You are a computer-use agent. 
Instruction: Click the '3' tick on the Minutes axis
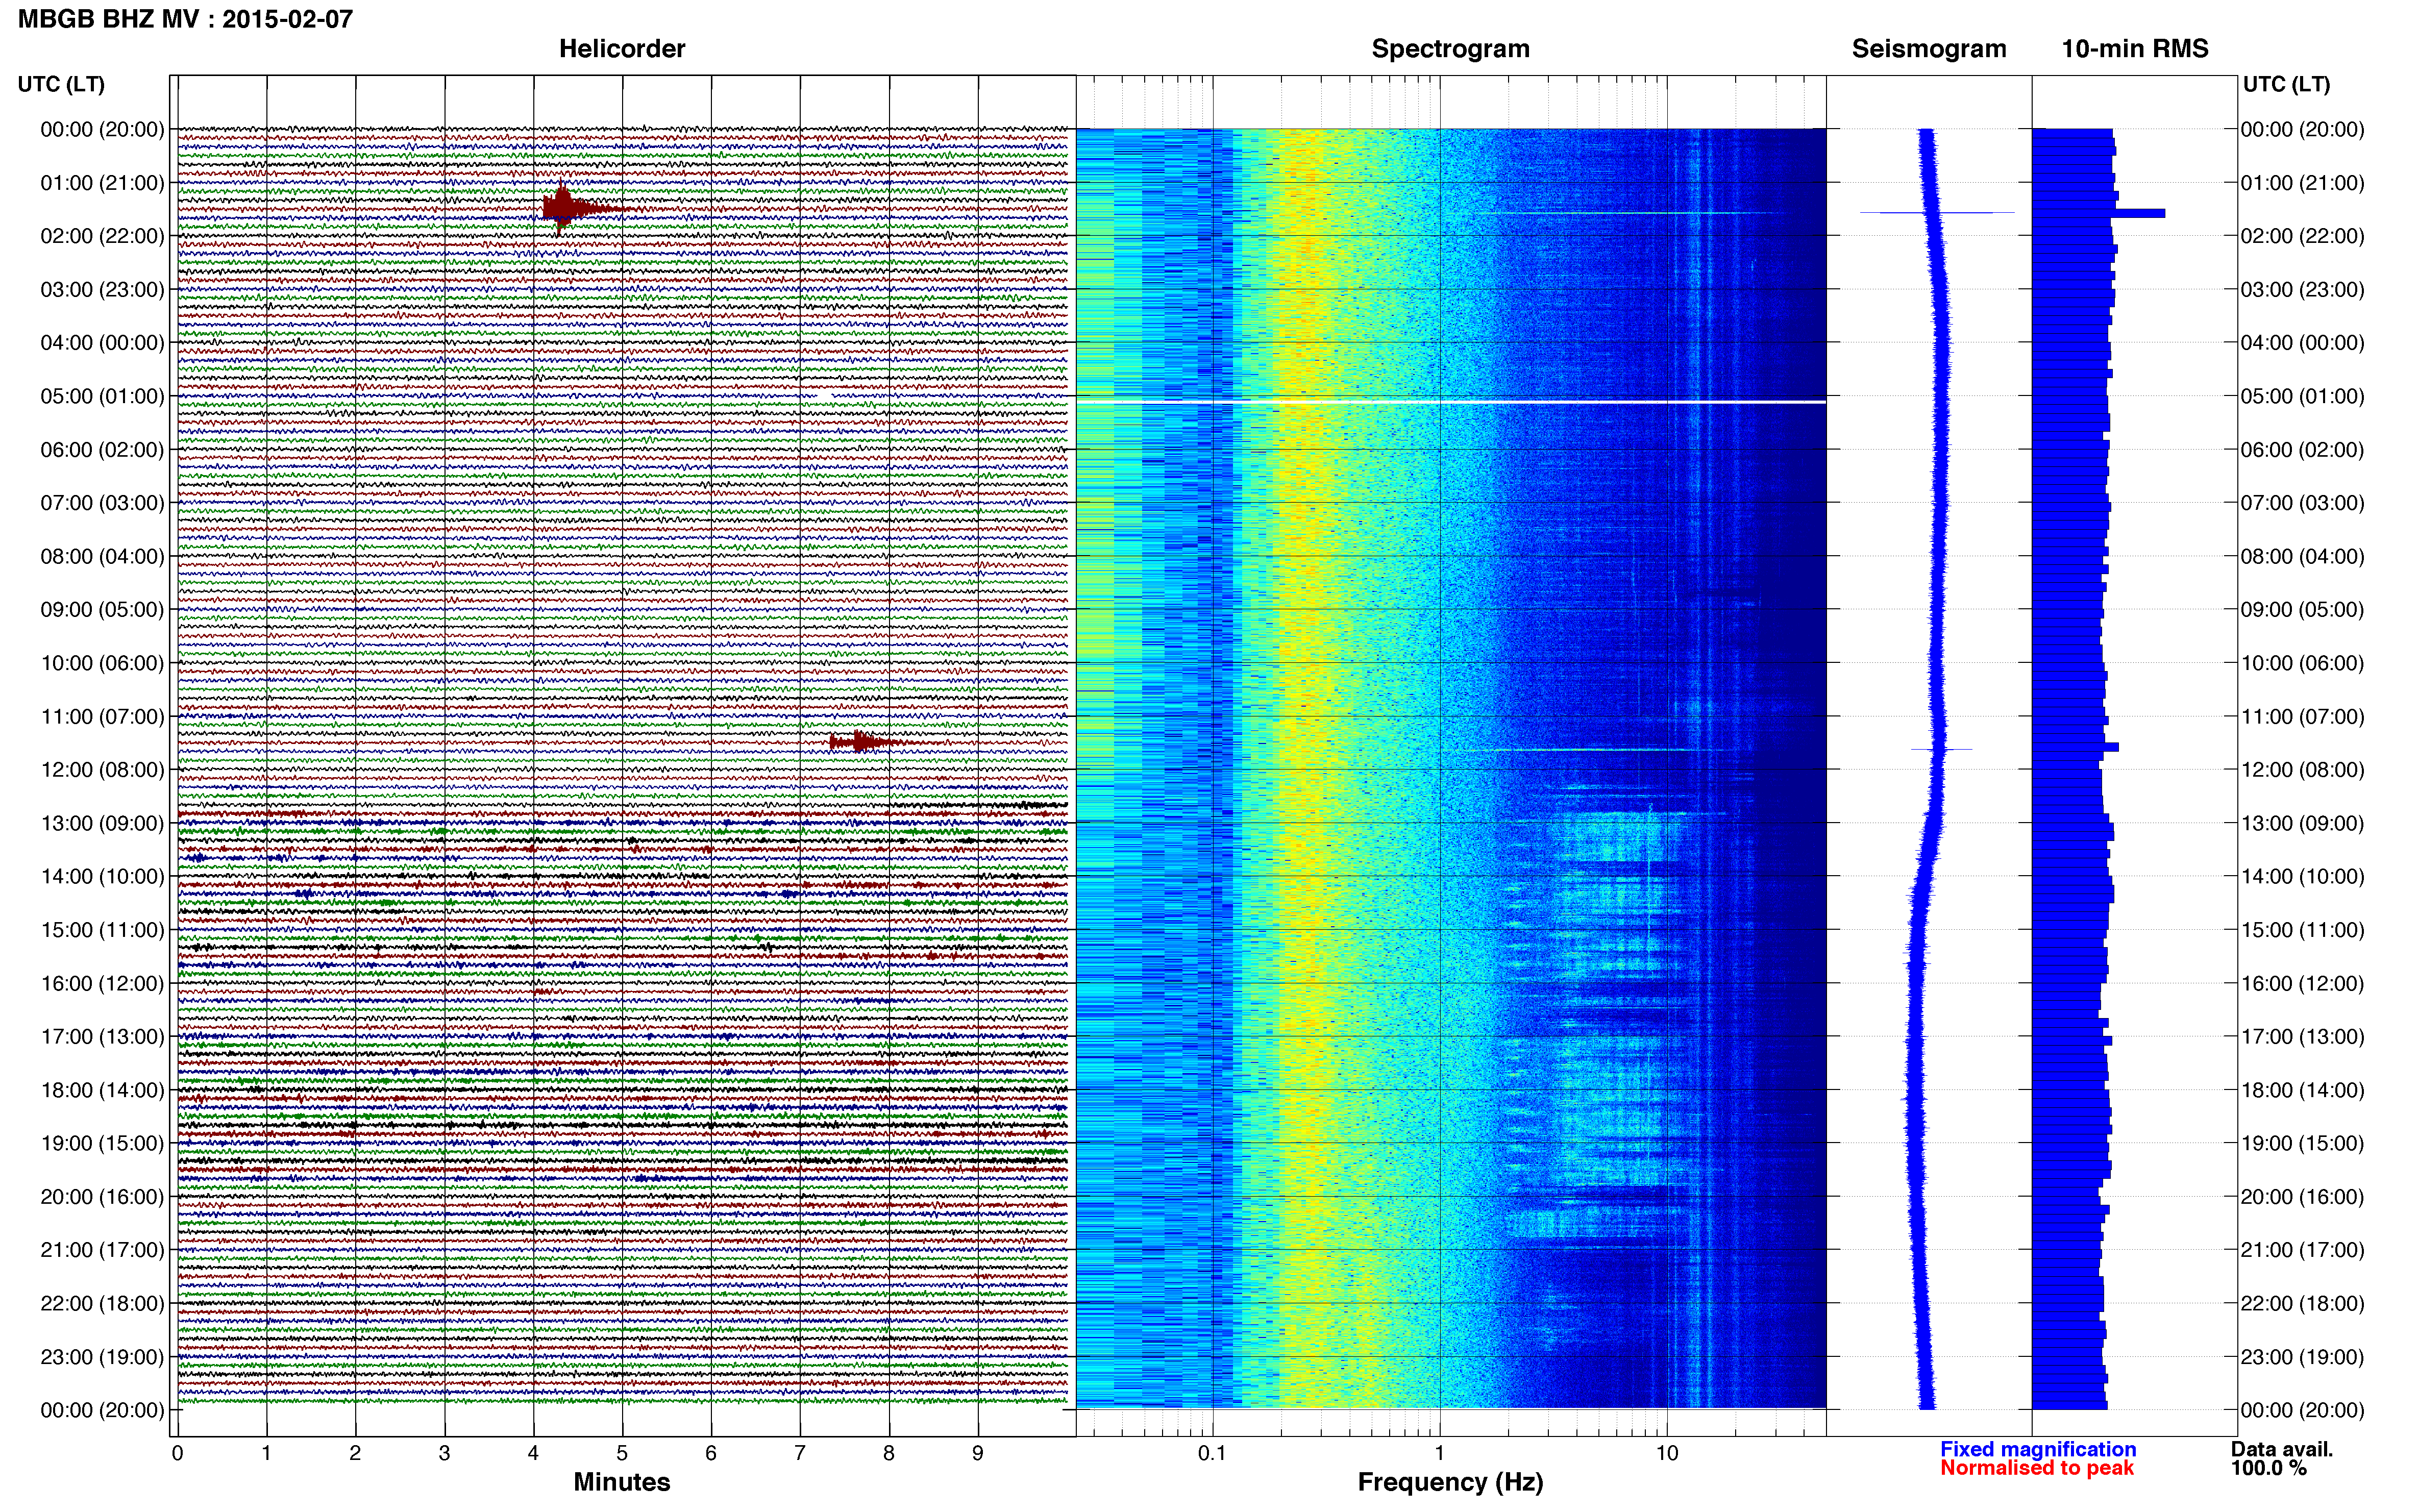click(444, 1453)
